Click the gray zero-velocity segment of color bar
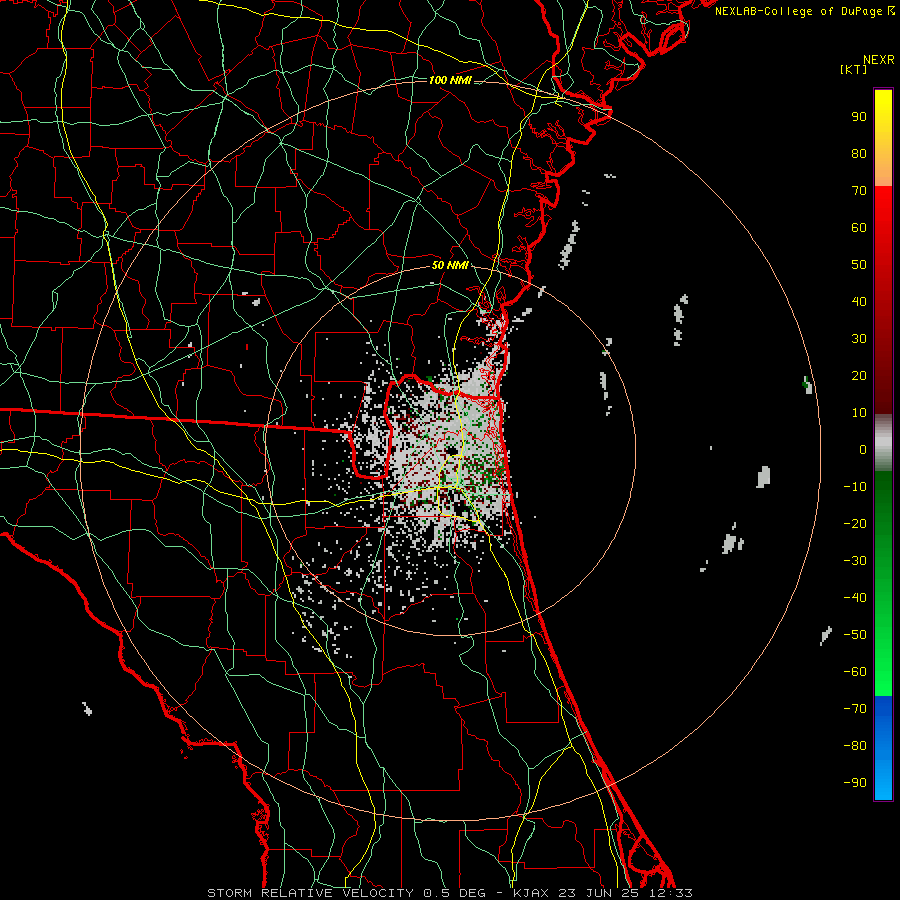The width and height of the screenshot is (900, 900). click(x=883, y=443)
